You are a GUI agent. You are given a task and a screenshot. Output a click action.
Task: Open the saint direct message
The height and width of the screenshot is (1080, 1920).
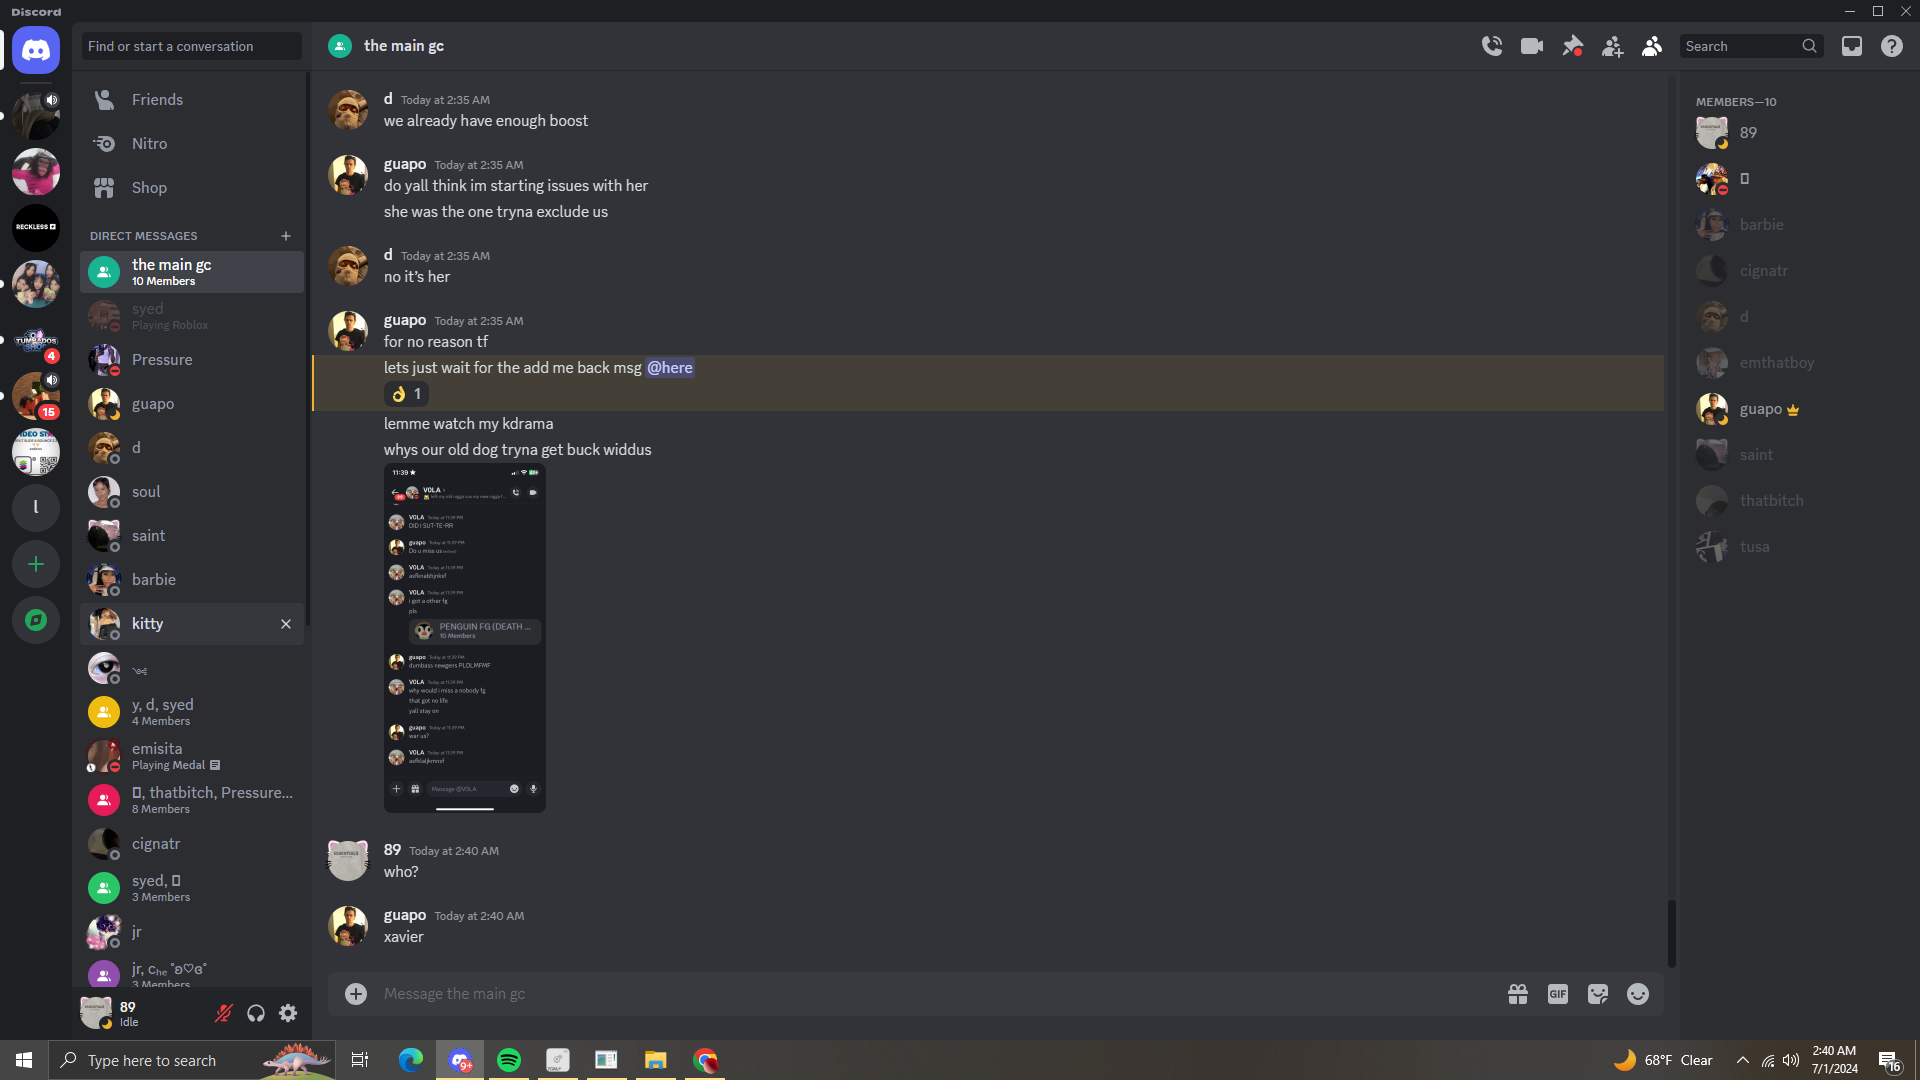192,536
